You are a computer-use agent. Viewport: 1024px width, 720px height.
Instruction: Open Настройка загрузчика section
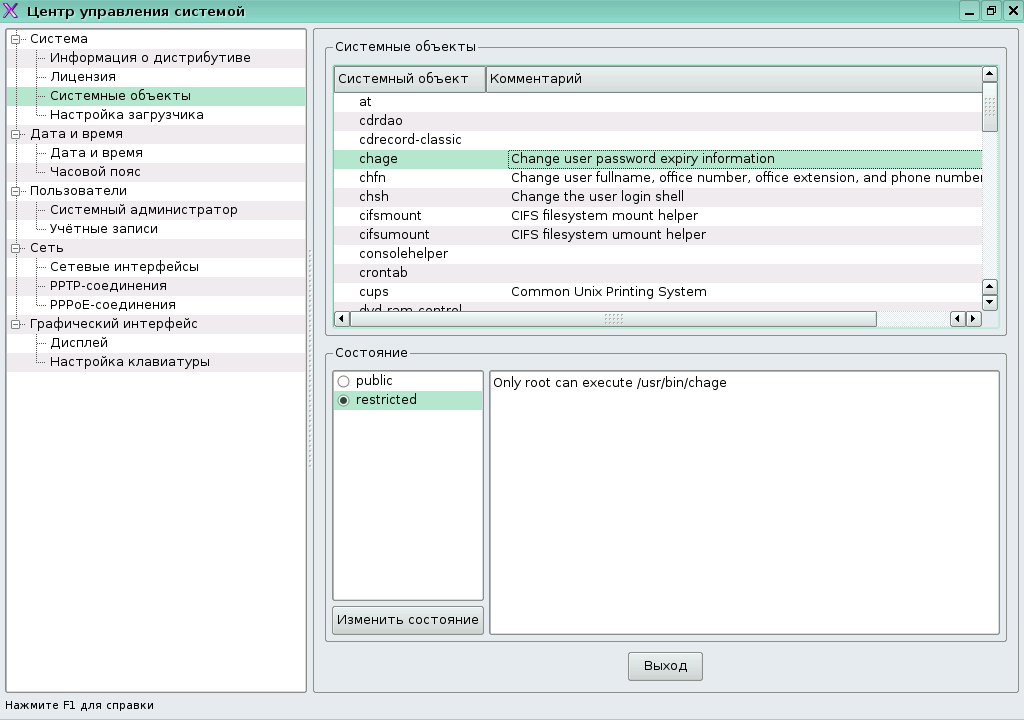[x=126, y=115]
